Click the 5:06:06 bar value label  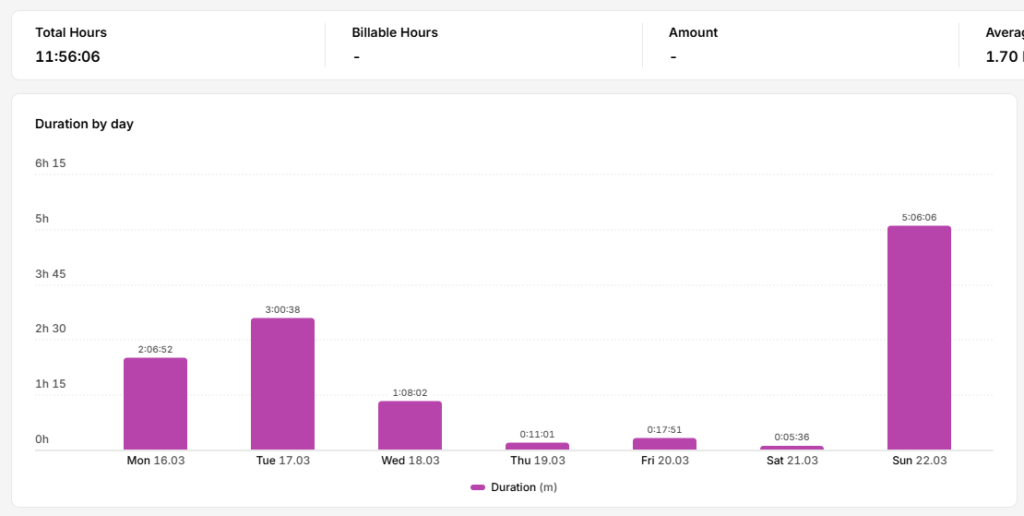click(x=919, y=218)
